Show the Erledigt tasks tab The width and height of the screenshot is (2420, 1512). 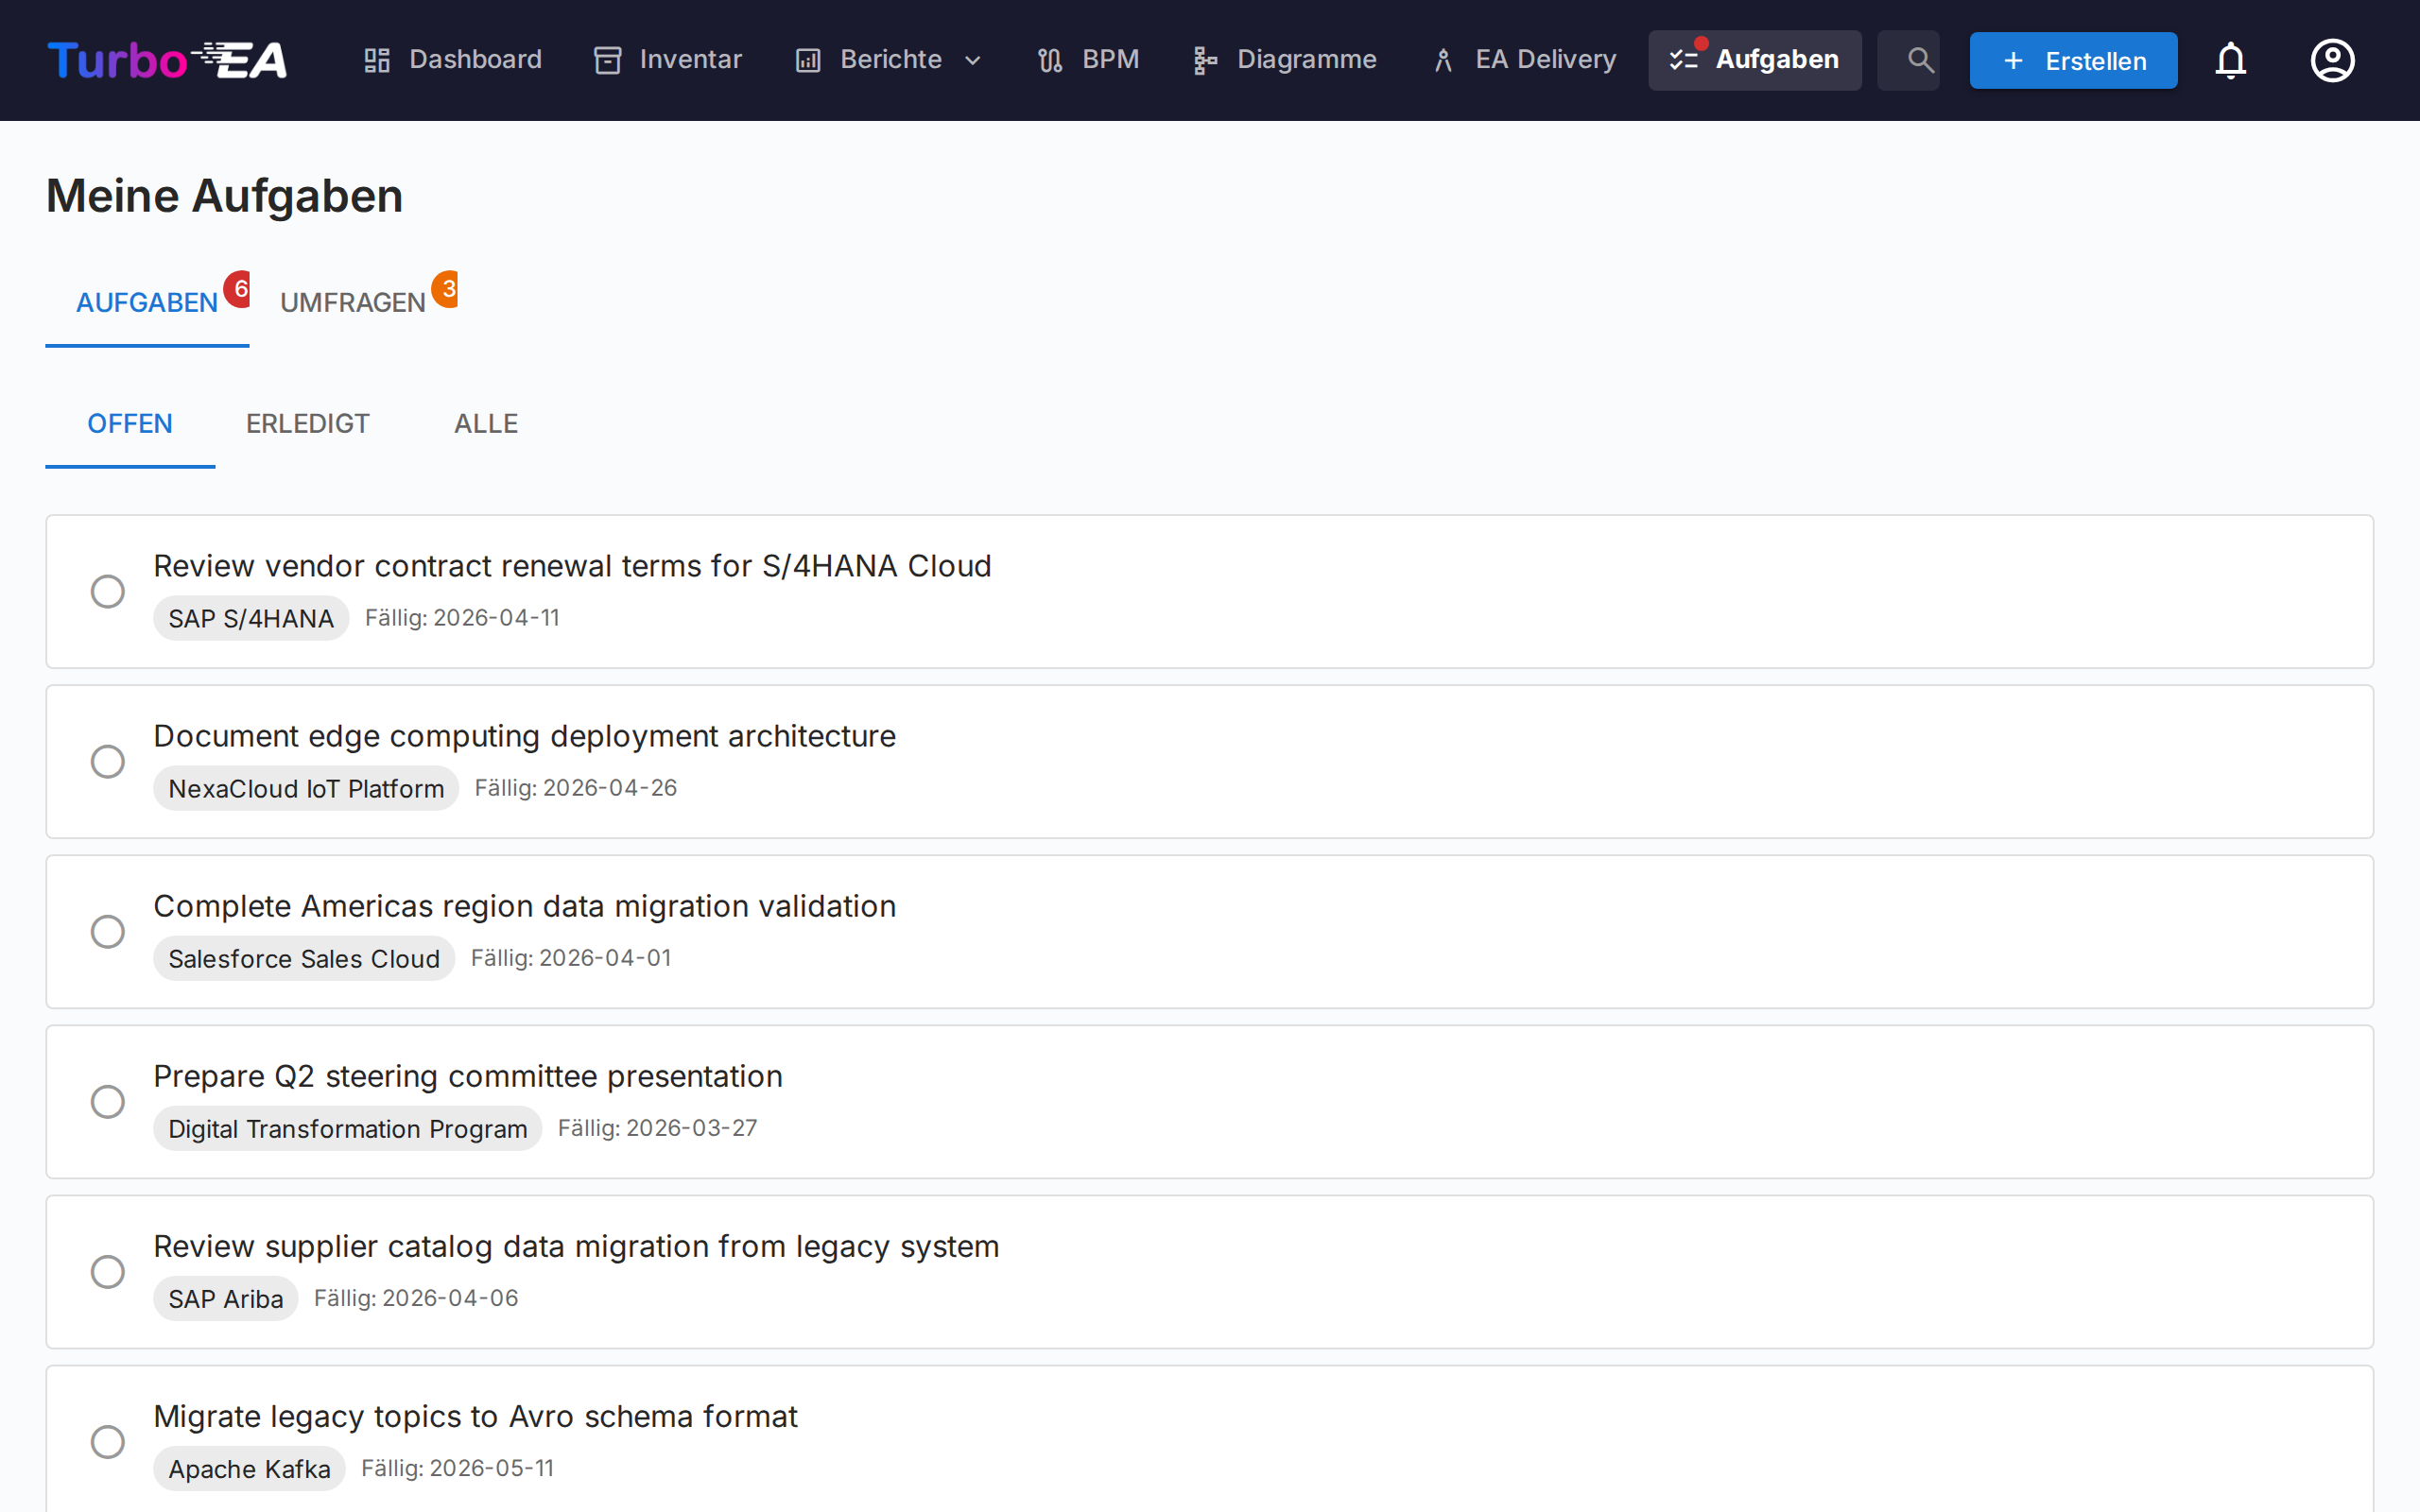[307, 423]
